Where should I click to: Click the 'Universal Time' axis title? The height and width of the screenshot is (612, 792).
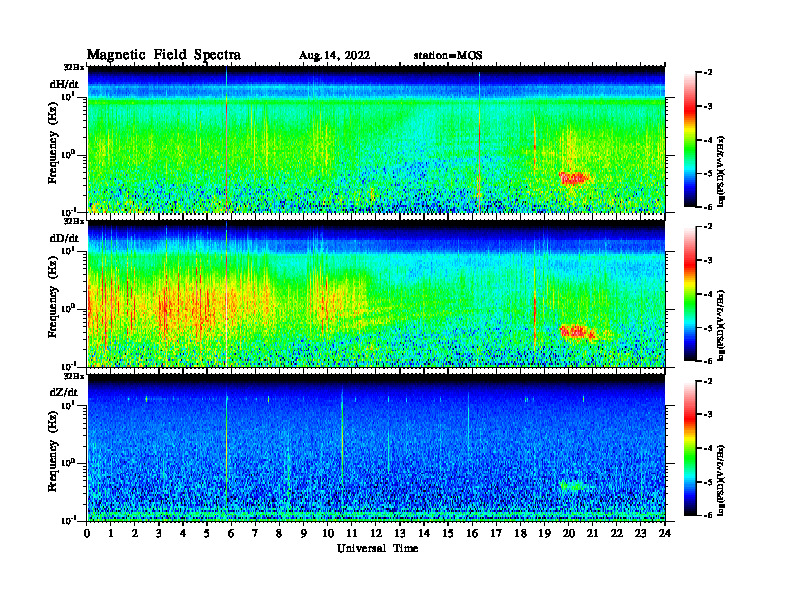point(377,548)
